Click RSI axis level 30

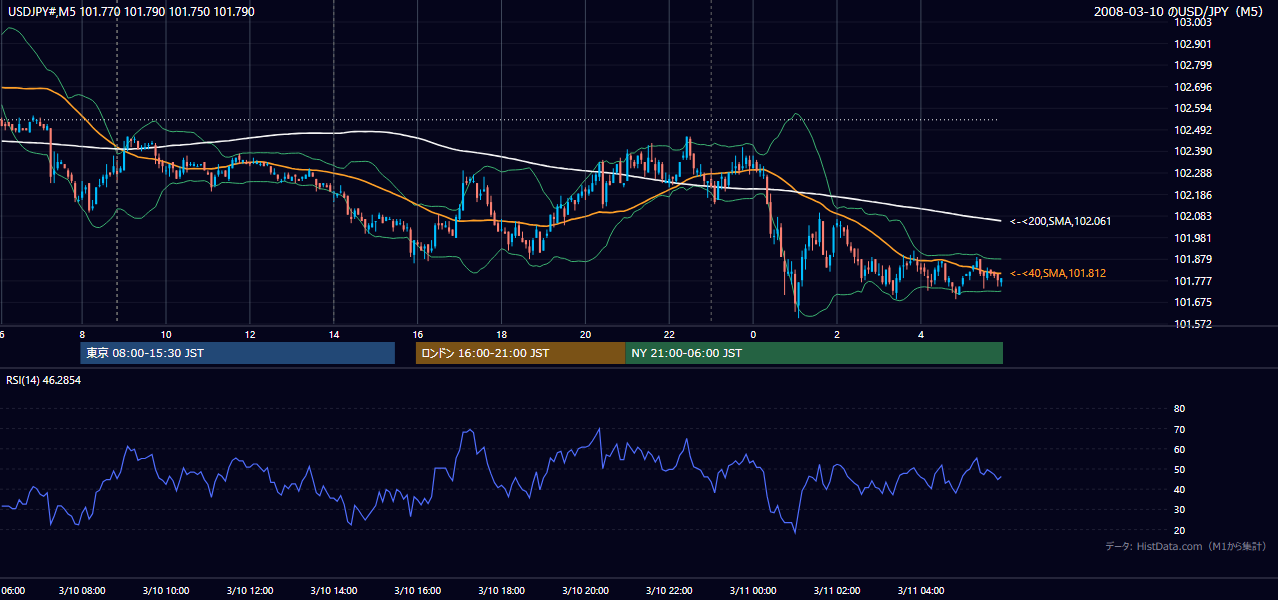tap(1179, 509)
